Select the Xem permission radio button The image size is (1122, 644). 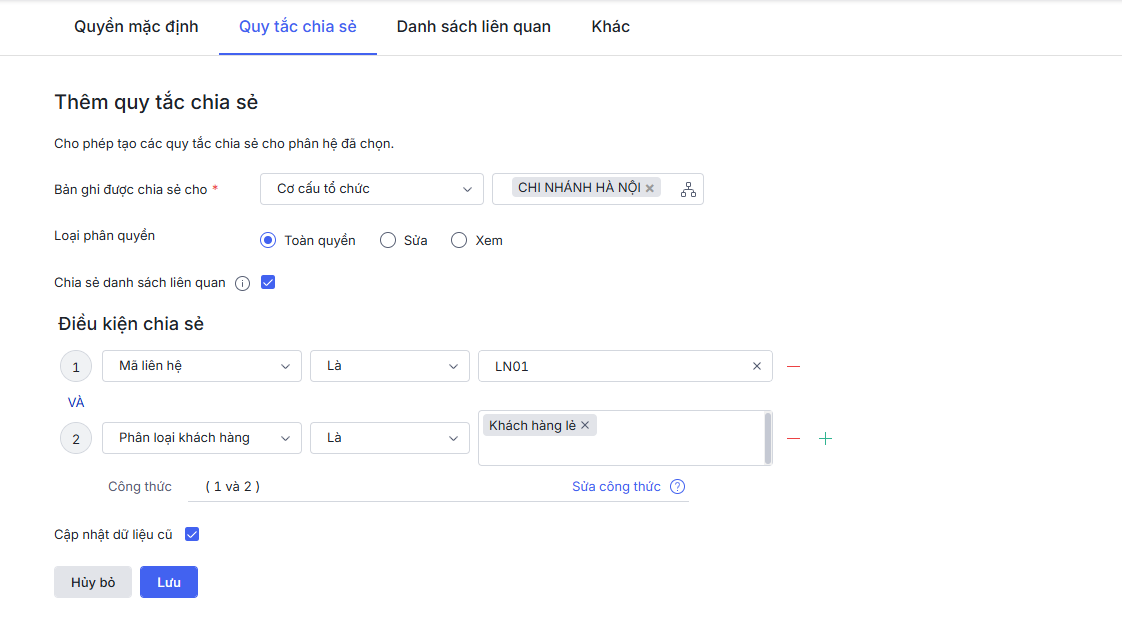459,240
